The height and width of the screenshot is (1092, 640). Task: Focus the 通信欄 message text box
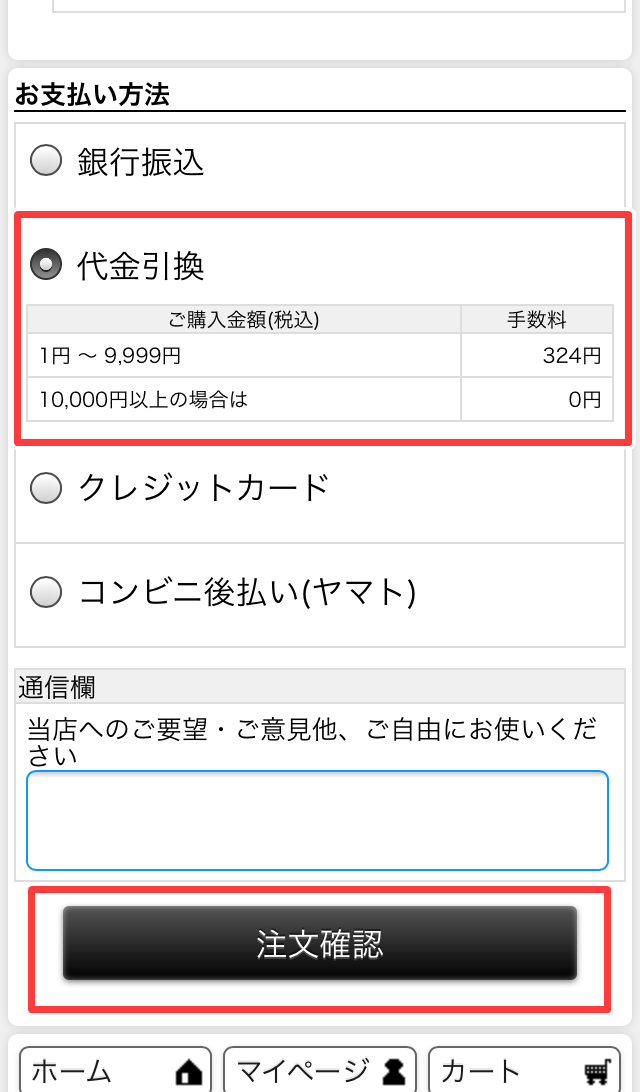click(x=318, y=820)
